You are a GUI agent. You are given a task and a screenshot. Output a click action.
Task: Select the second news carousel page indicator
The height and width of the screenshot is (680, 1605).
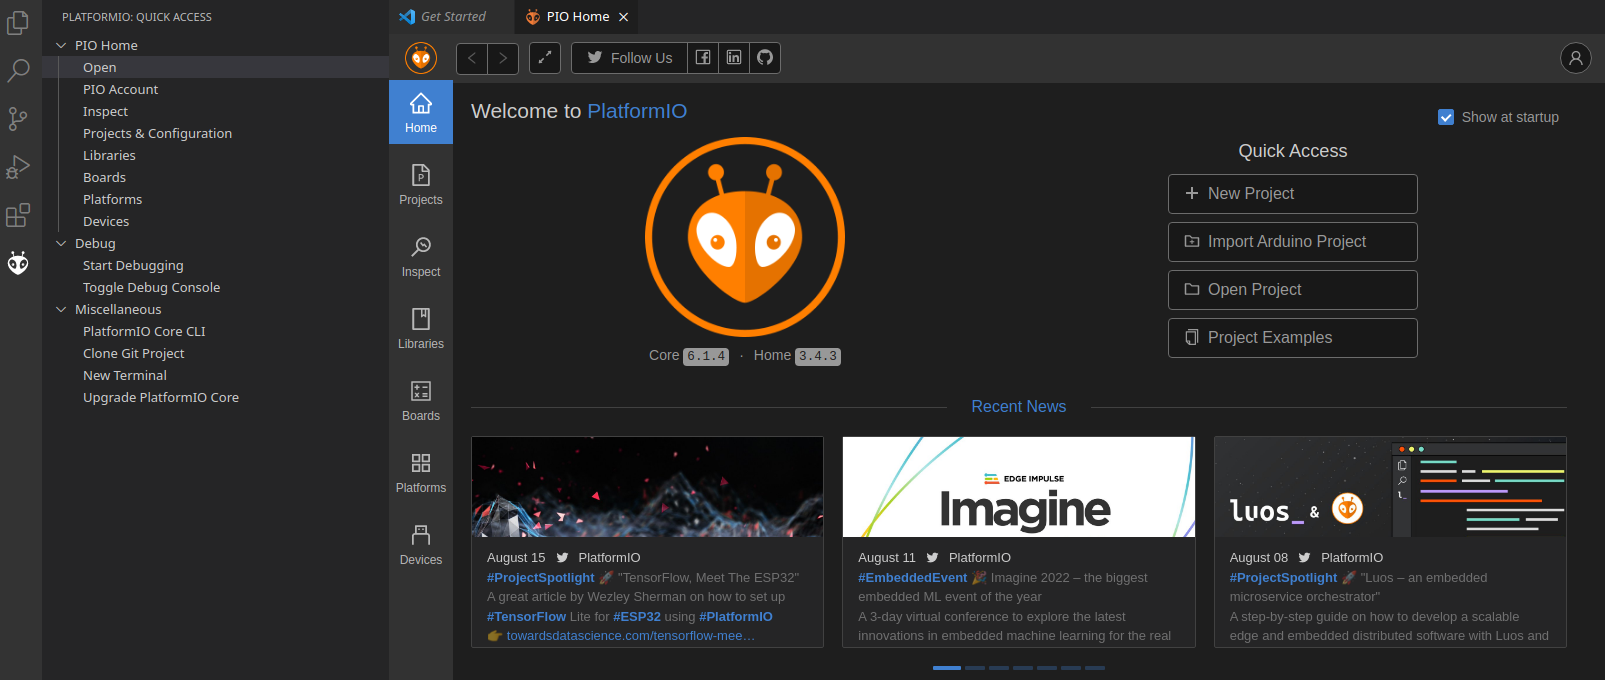click(x=975, y=667)
